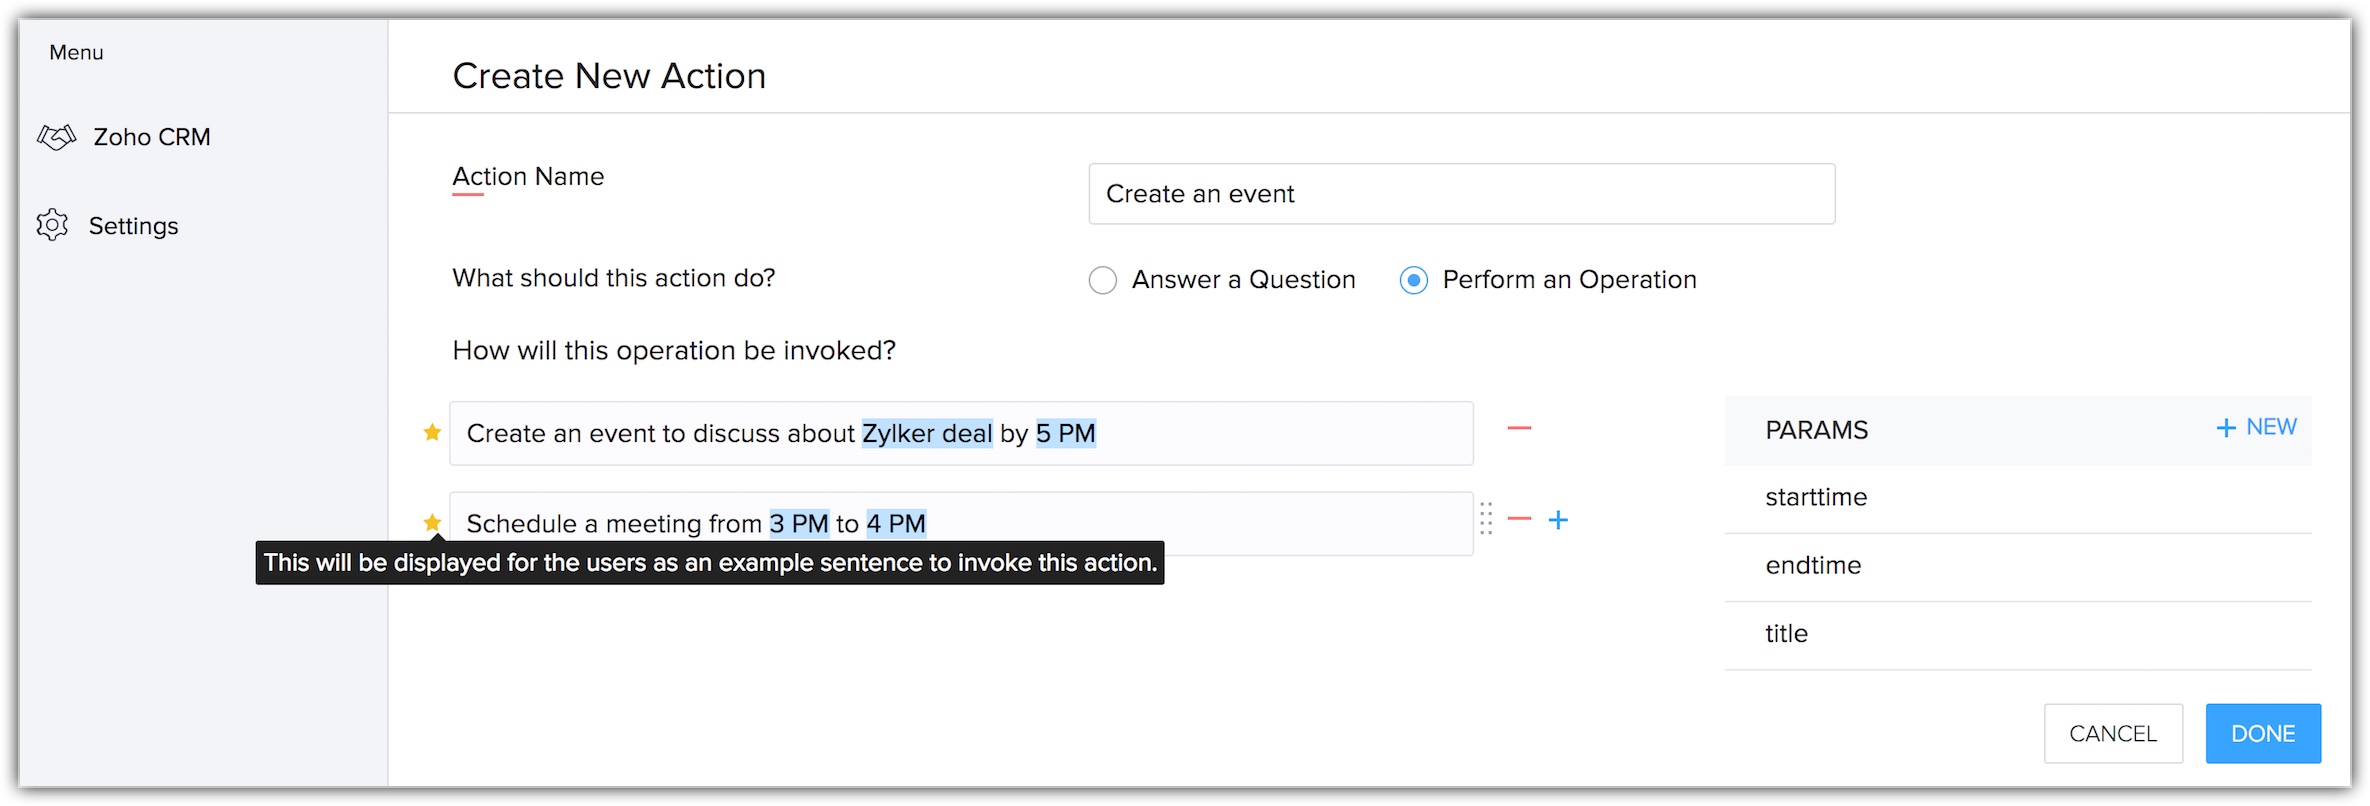Remove the Zylker deal sentence with the minus icon
The height and width of the screenshot is (806, 2370).
[x=1519, y=428]
